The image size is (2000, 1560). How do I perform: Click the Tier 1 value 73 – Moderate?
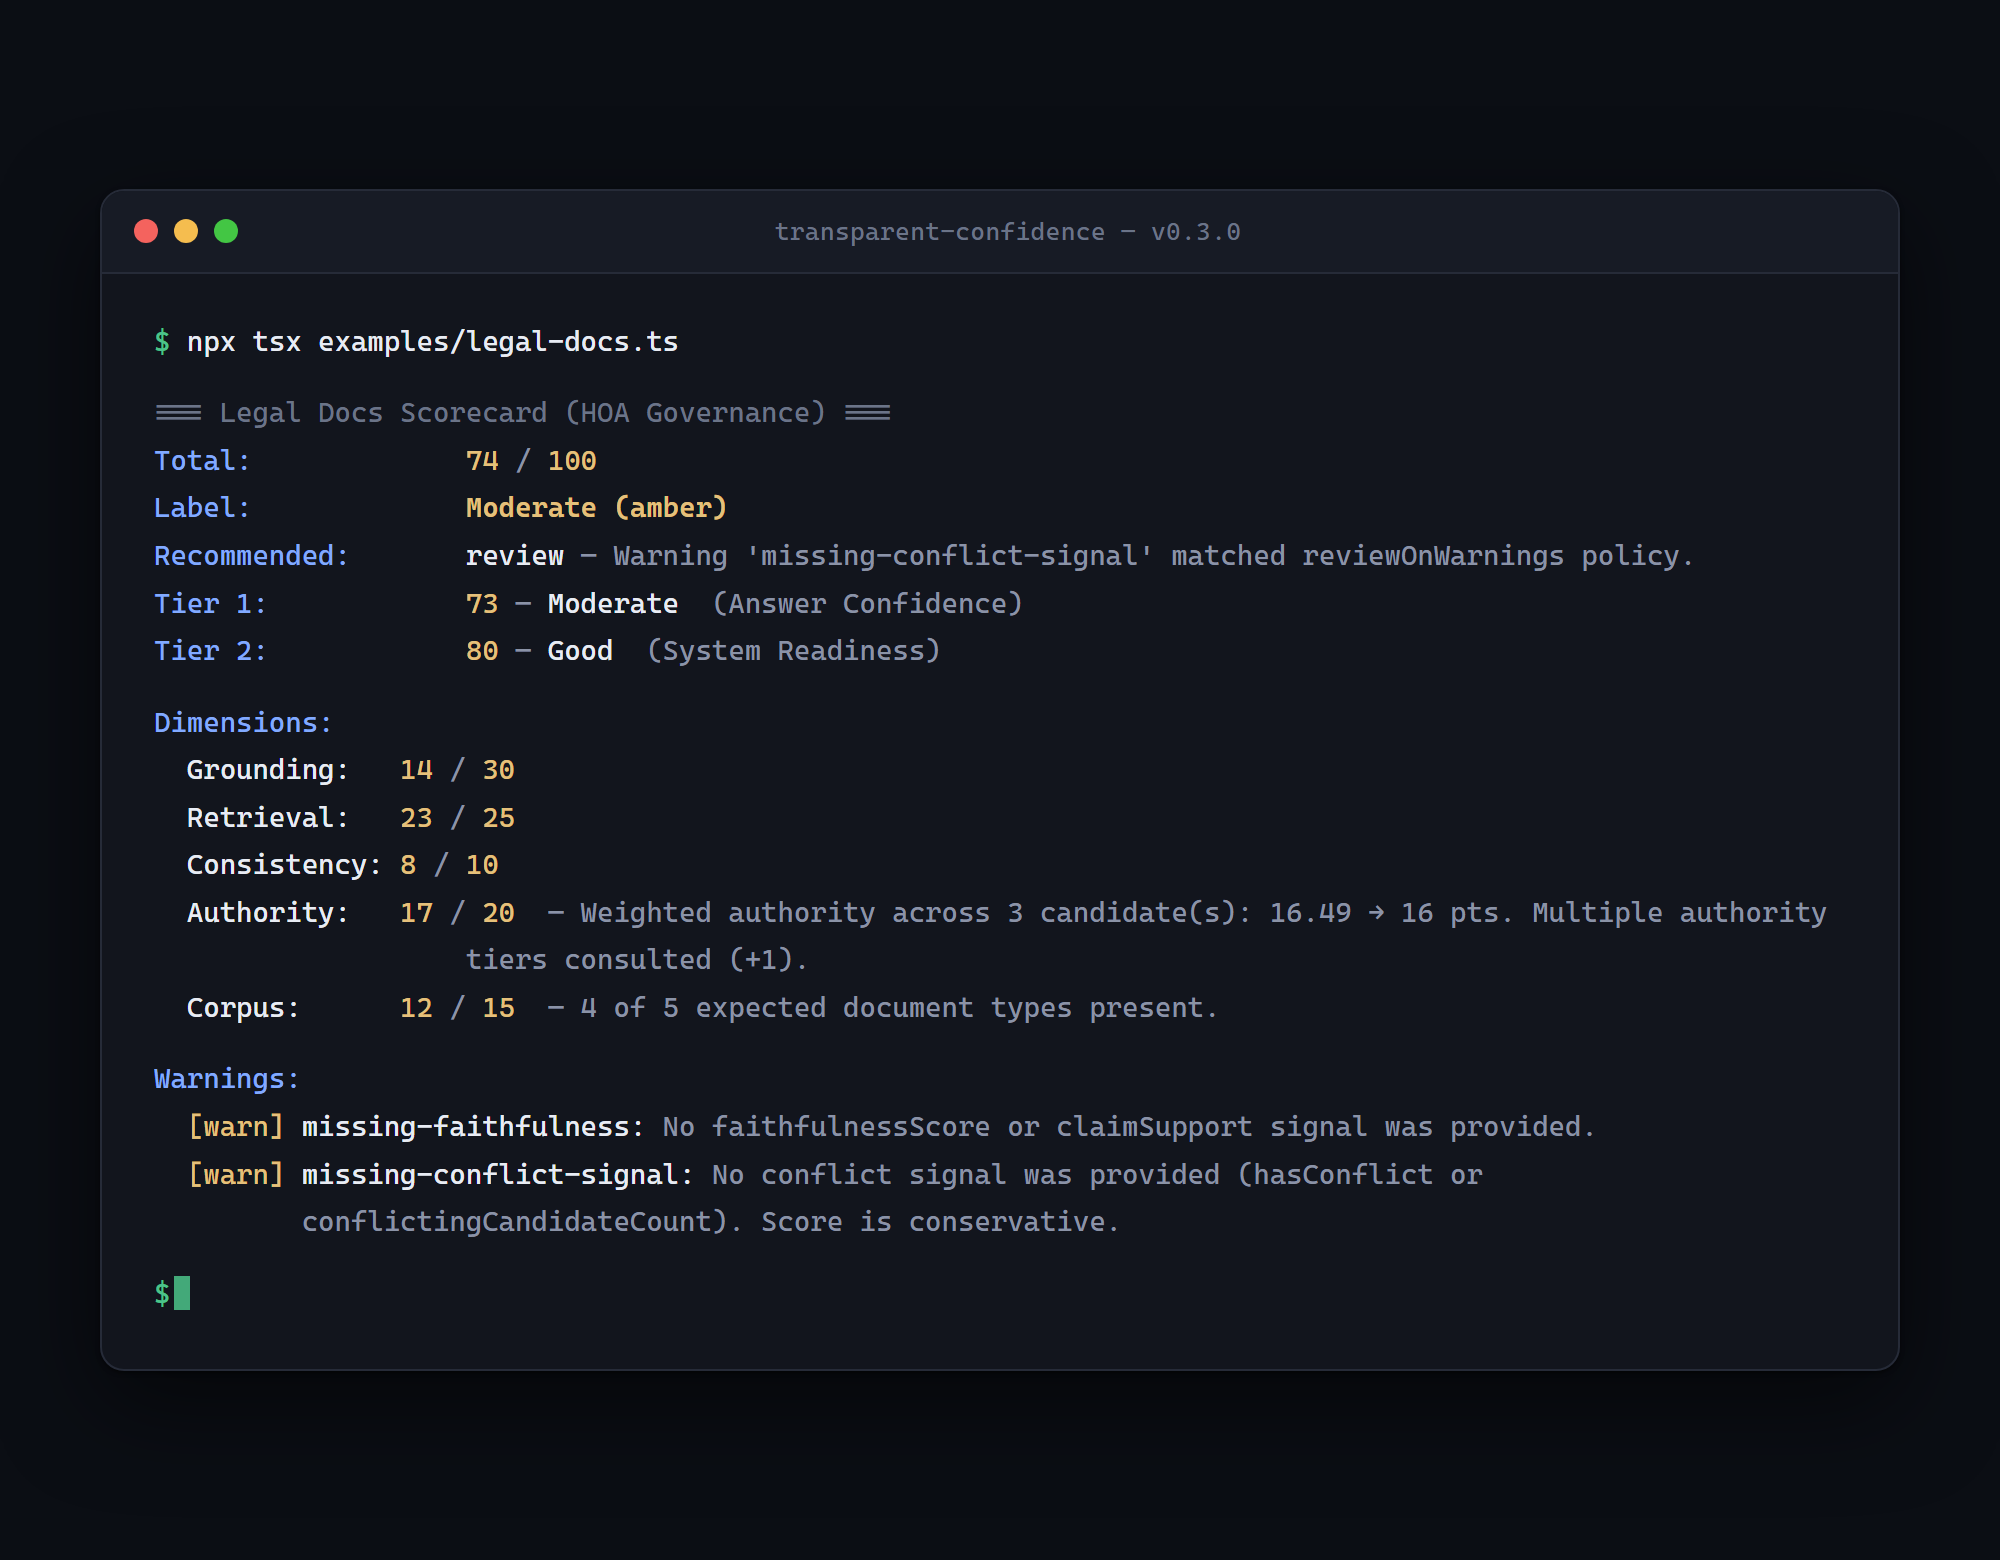coord(571,604)
